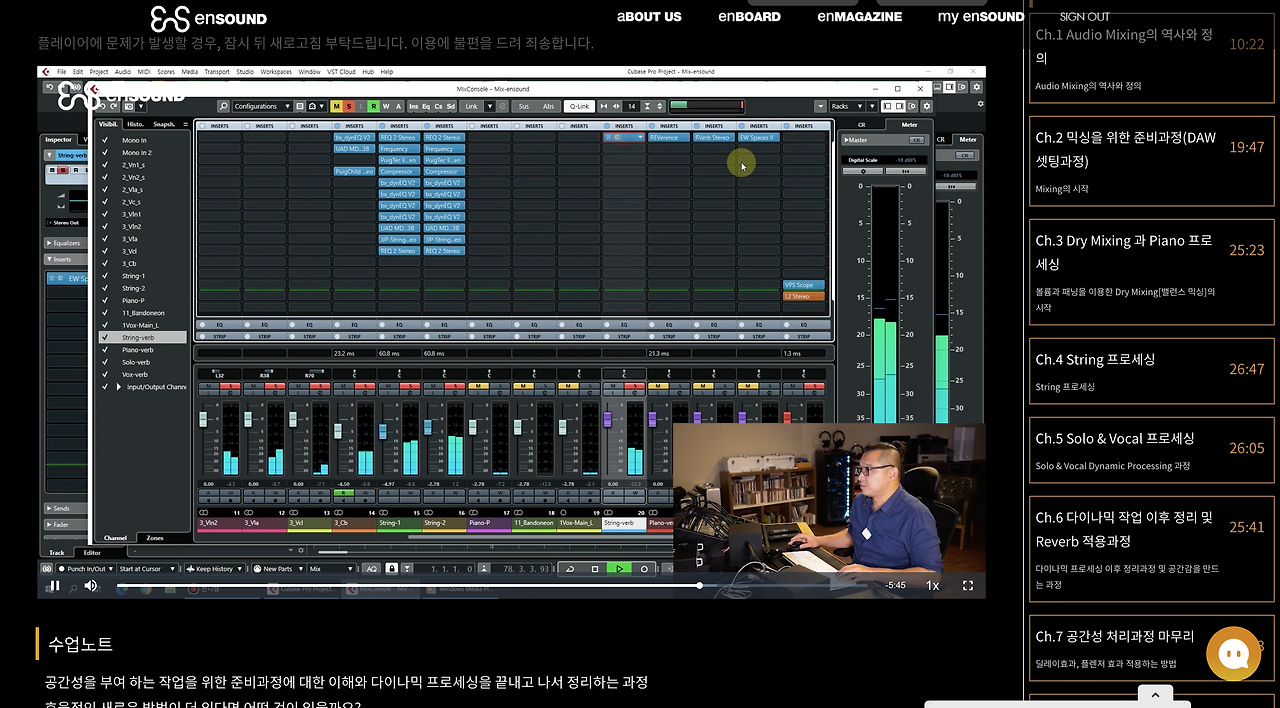Uncheck visibility of Piano-P channel
The width and height of the screenshot is (1280, 708).
(105, 300)
